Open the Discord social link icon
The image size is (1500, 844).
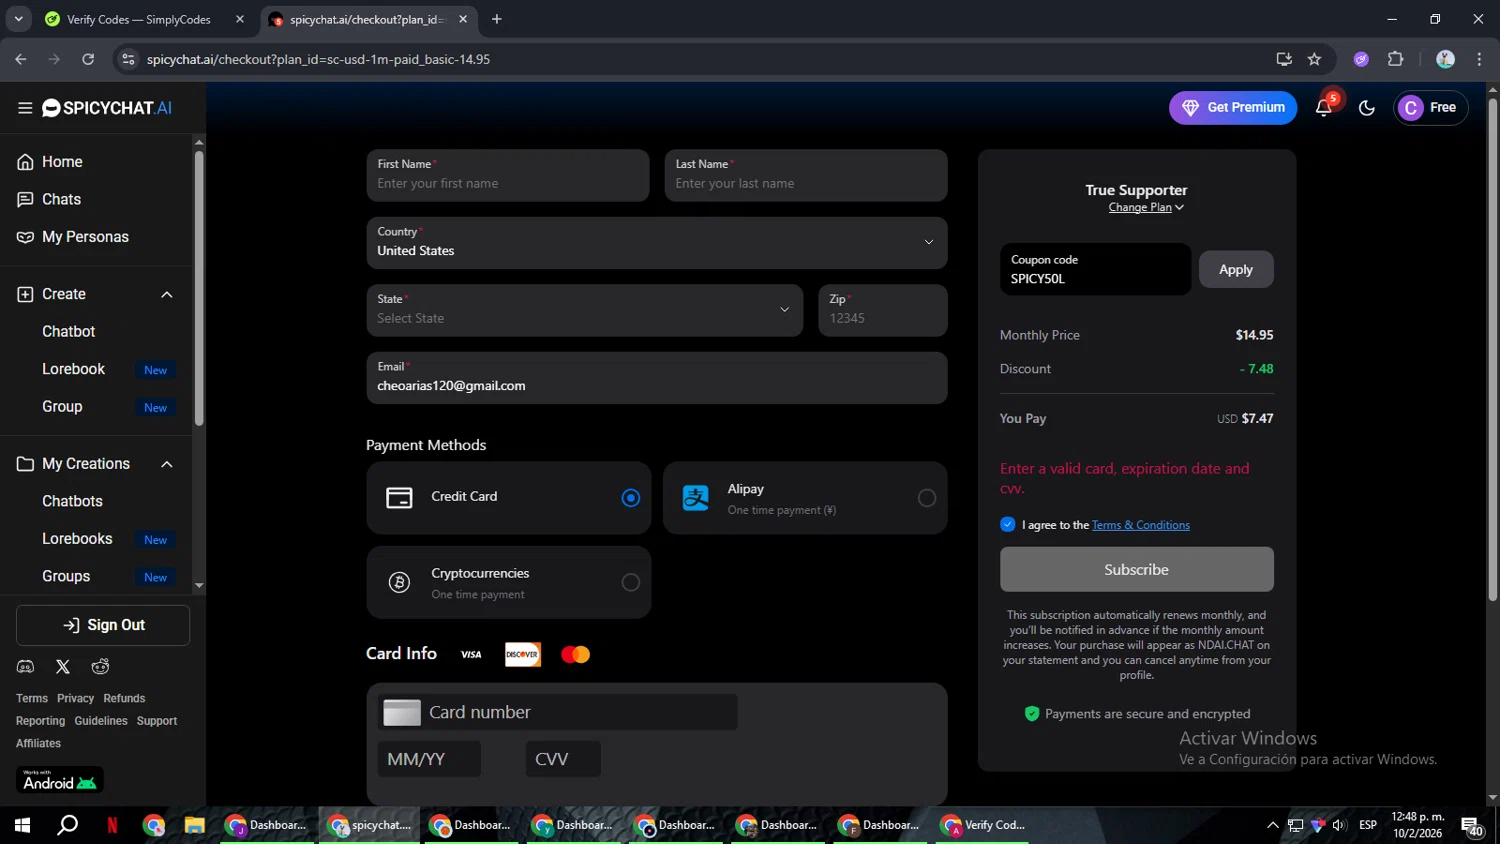(25, 667)
